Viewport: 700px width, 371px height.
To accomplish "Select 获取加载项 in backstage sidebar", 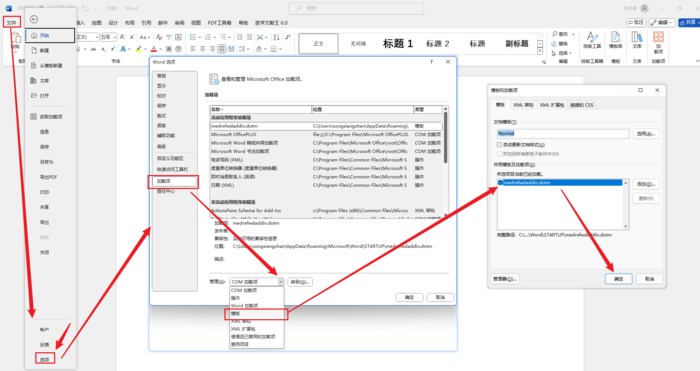I will [46, 117].
